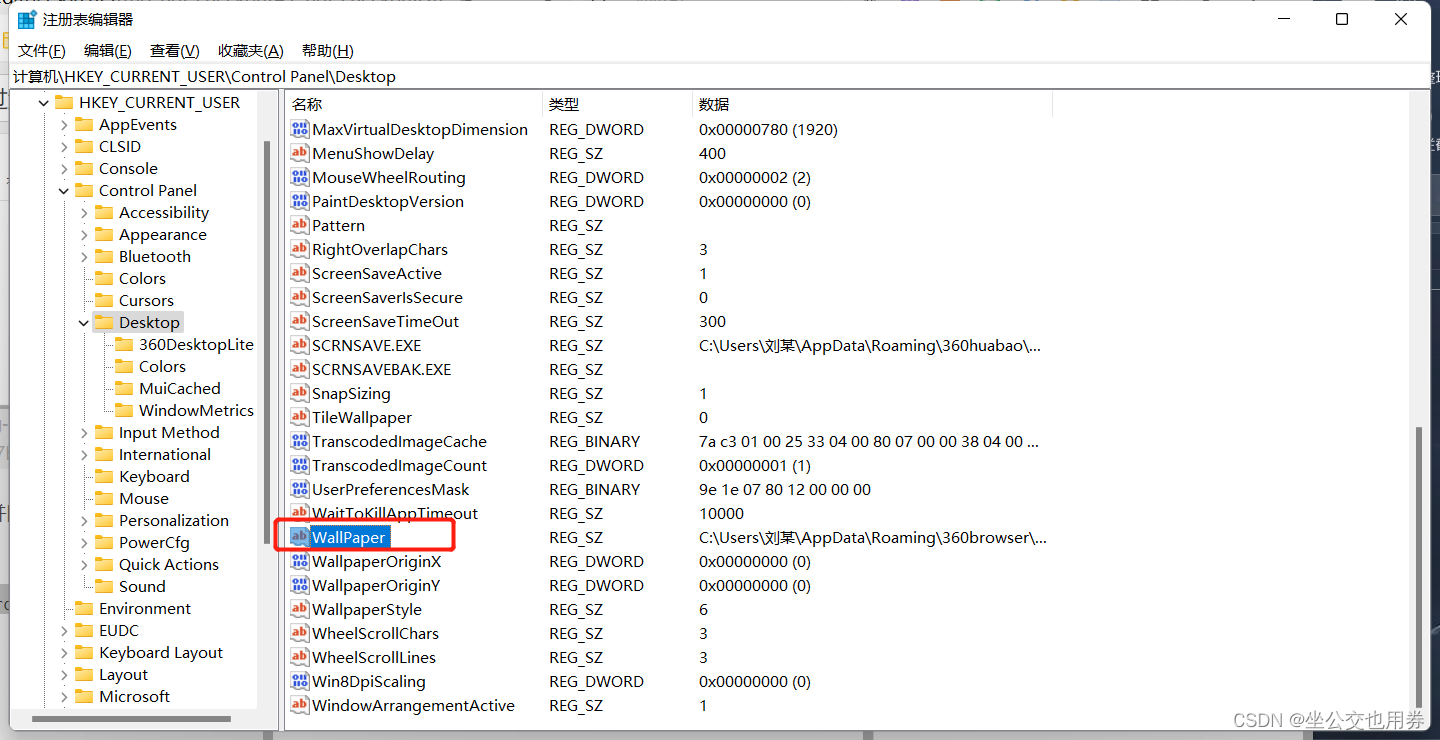Select the Quick Actions key
The width and height of the screenshot is (1440, 740).
click(x=169, y=564)
